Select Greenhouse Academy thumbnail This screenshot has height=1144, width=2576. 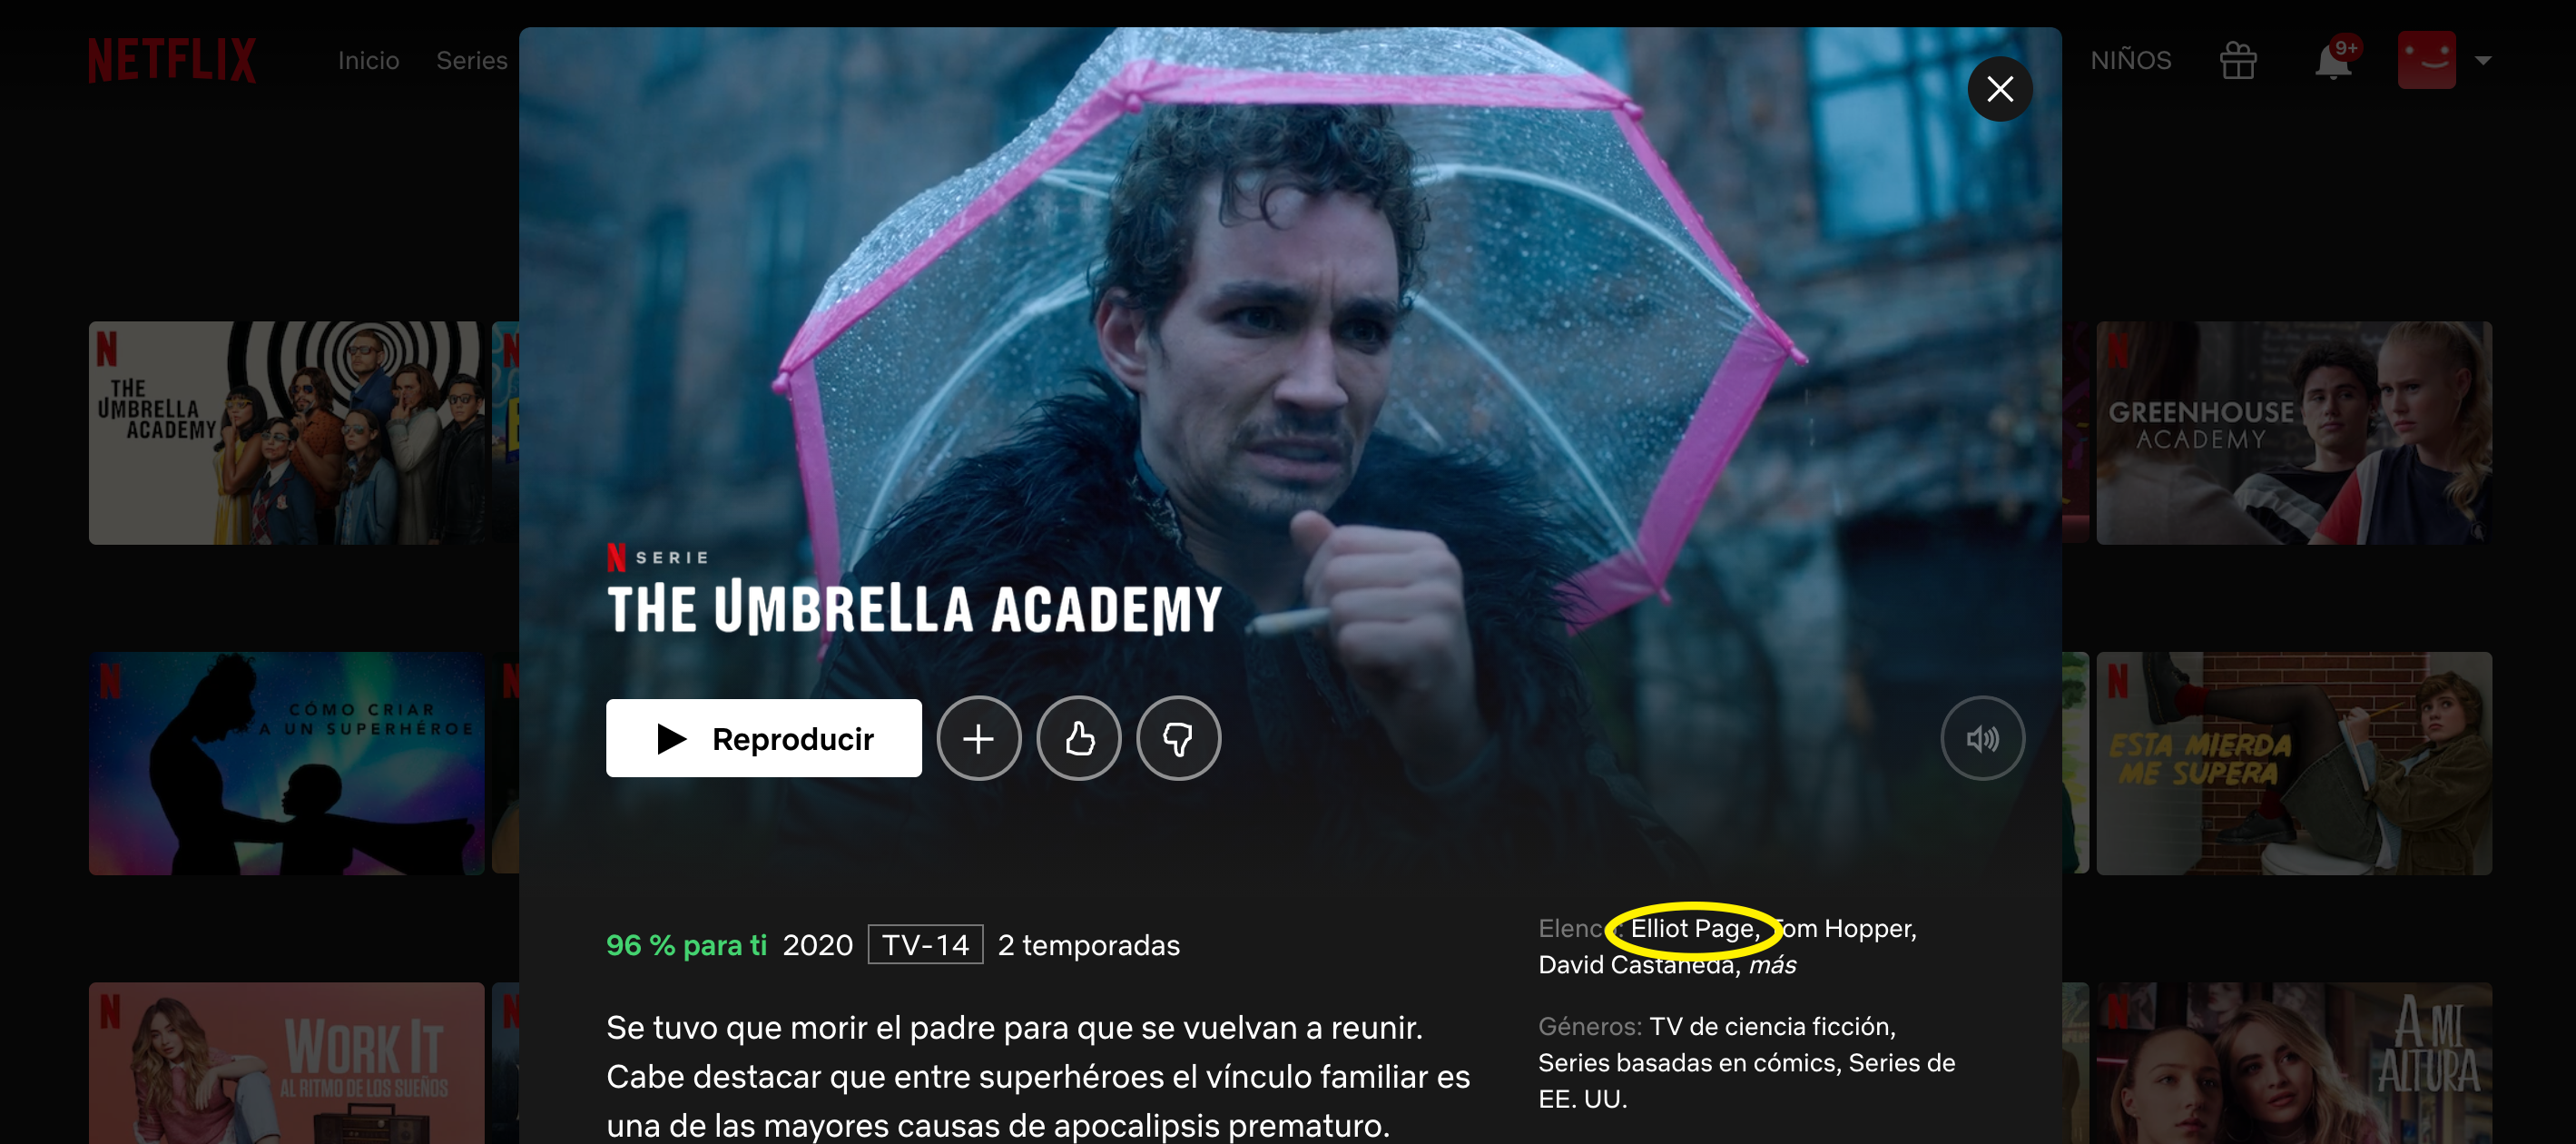(x=2293, y=433)
